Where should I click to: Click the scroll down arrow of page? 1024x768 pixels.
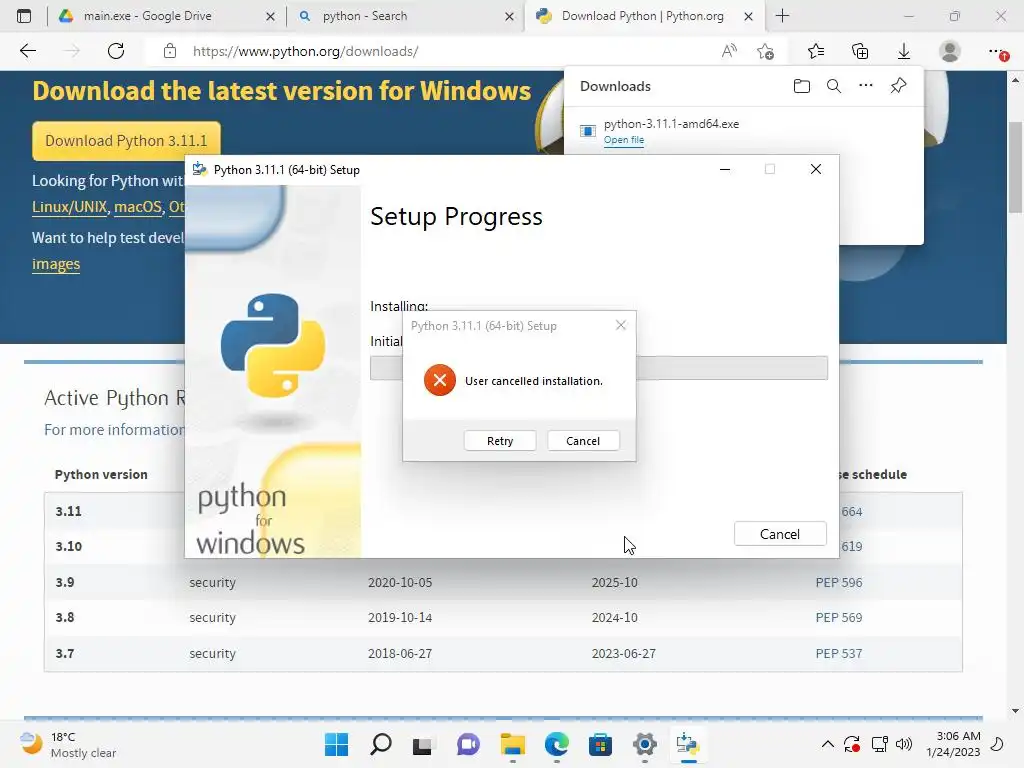pos(1015,711)
